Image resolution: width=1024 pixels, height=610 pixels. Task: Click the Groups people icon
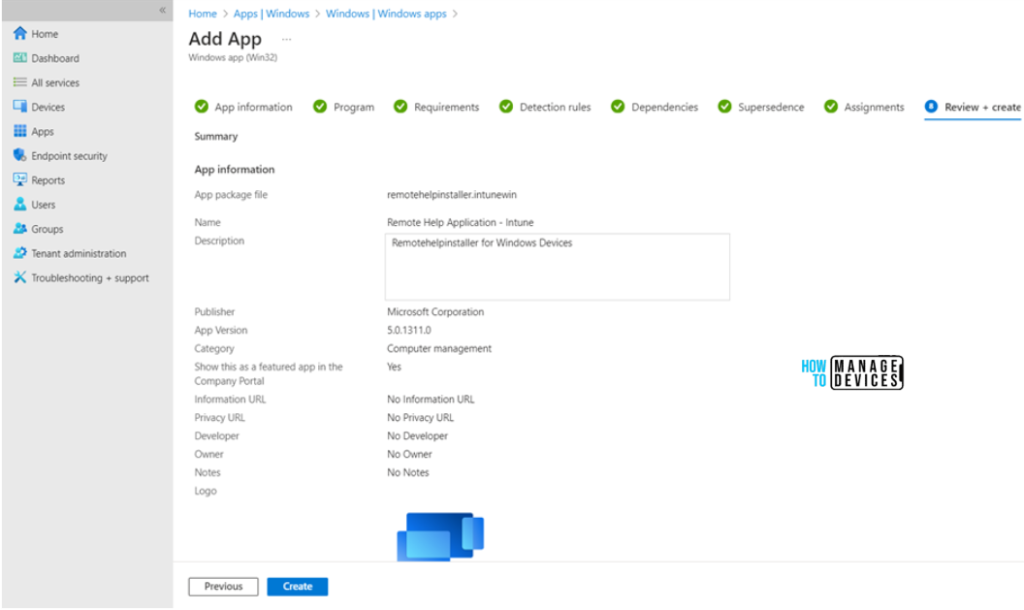(20, 229)
